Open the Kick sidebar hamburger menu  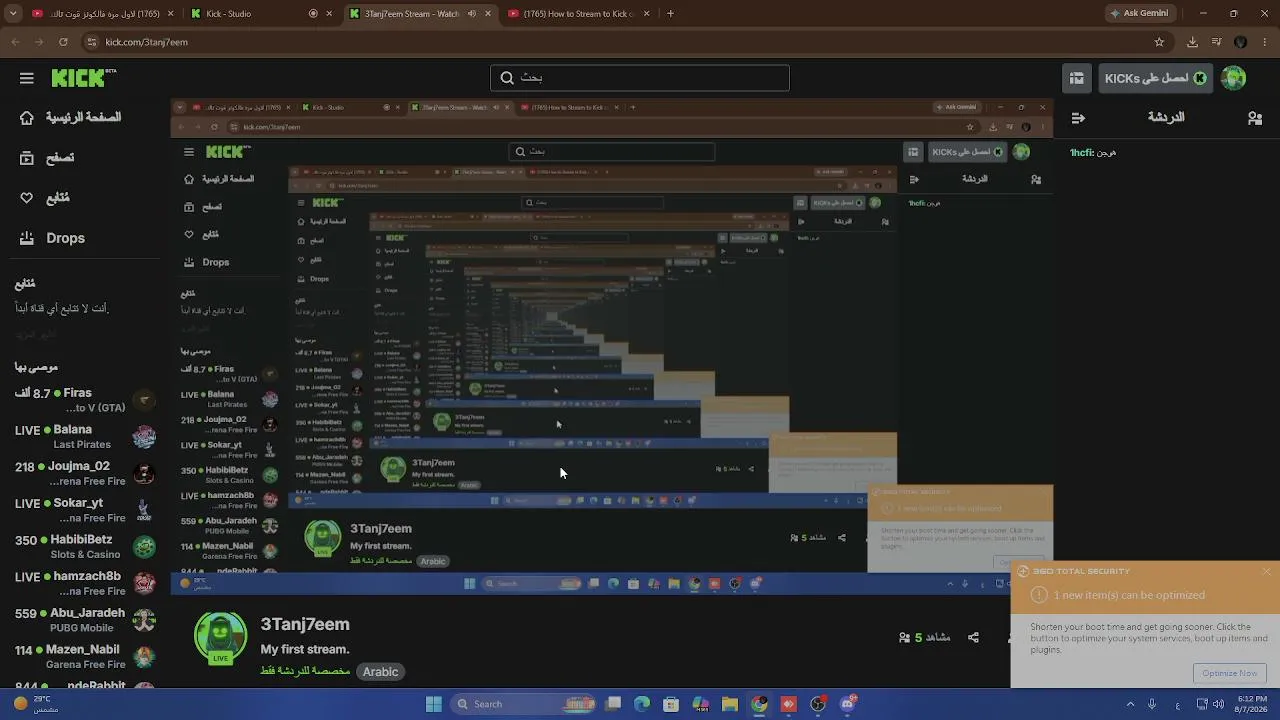[27, 78]
